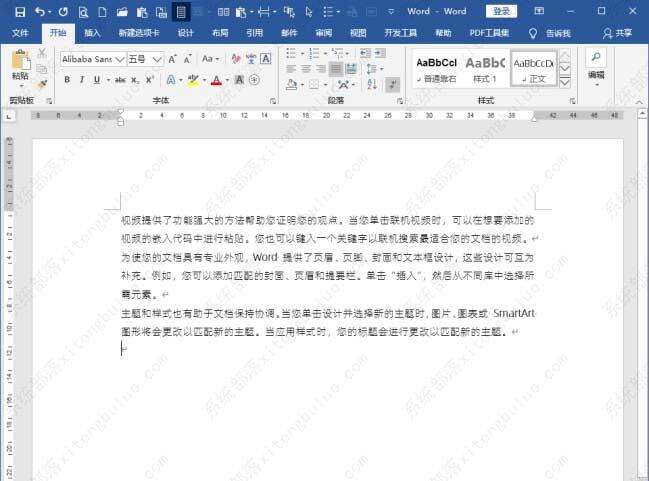Image resolution: width=649 pixels, height=481 pixels.
Task: Click the vertical scrollbar up arrow
Action: pos(642,113)
